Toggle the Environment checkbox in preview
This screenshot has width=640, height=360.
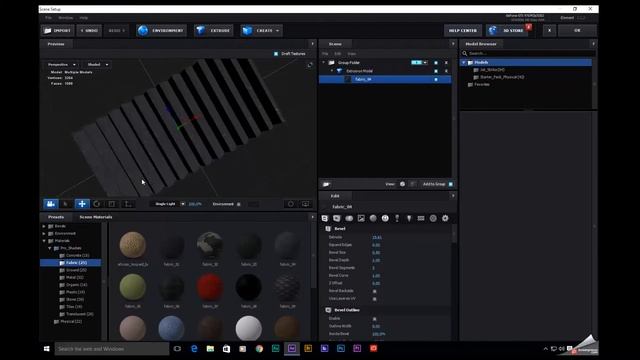(239, 204)
